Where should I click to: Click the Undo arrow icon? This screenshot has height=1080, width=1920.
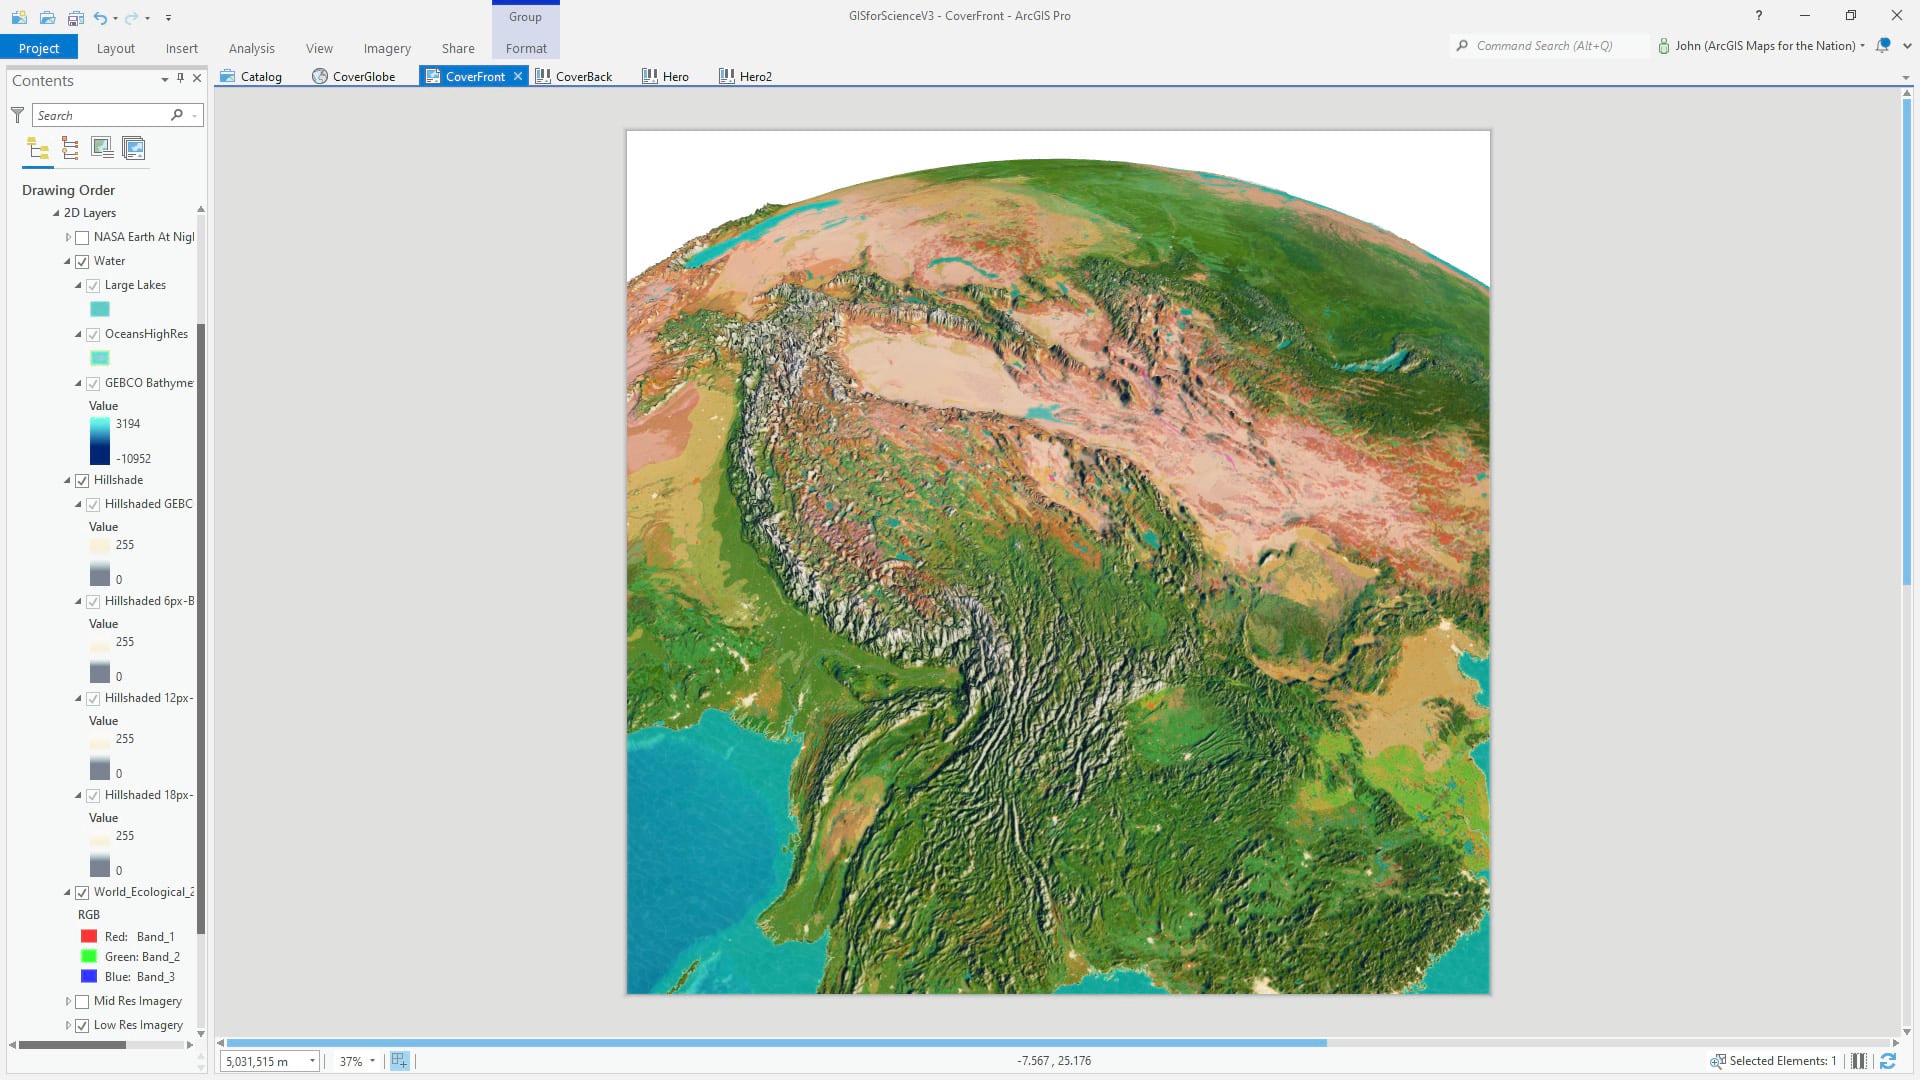pyautogui.click(x=100, y=17)
